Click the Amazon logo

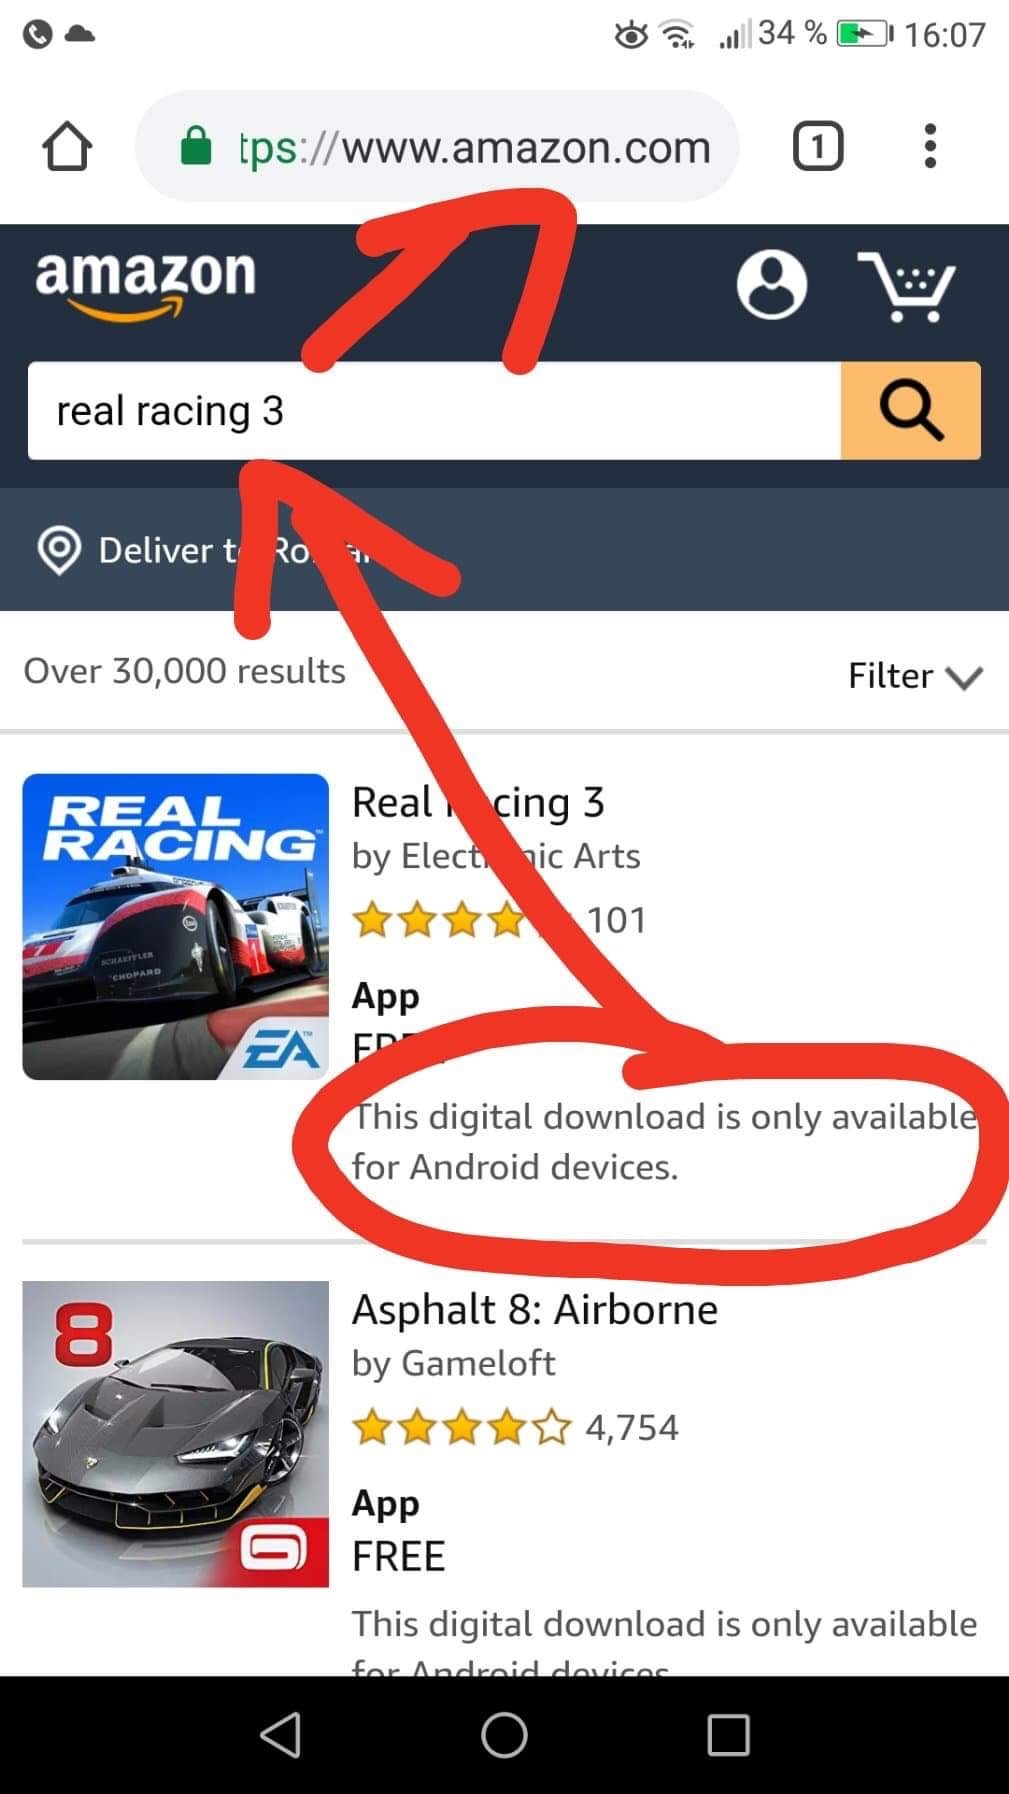tap(146, 284)
